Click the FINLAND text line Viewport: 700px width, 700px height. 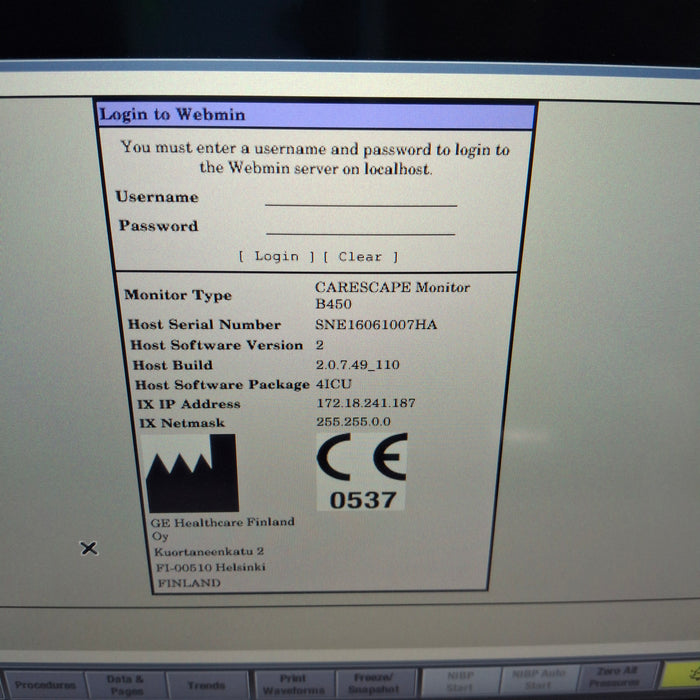click(189, 583)
